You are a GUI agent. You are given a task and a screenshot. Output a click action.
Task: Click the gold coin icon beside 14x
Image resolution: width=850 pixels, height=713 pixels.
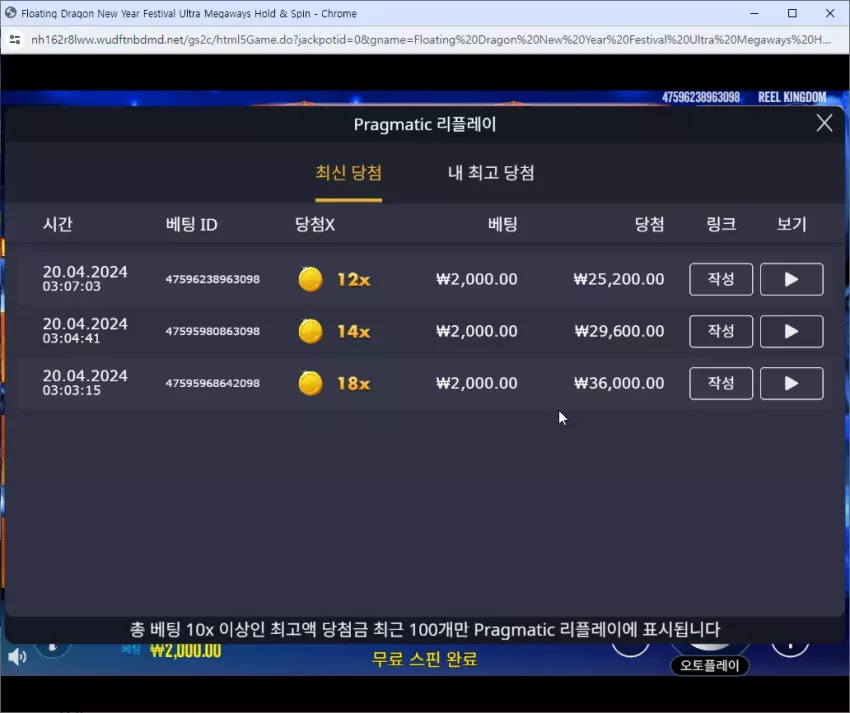click(x=311, y=331)
